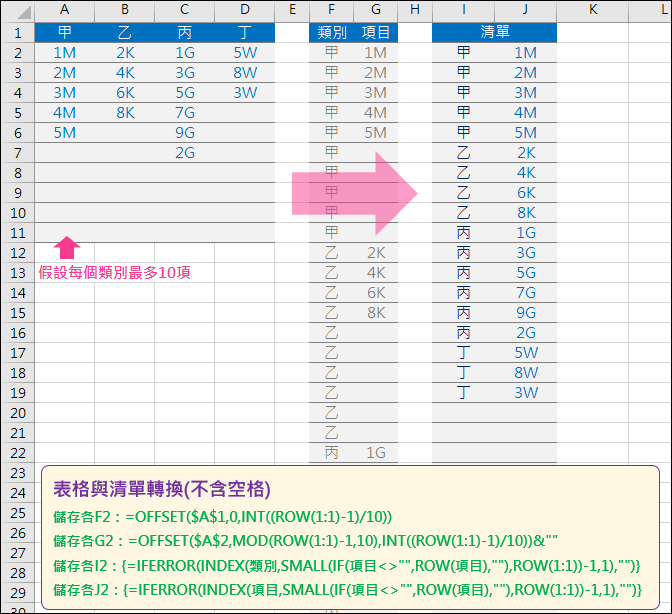
Task: Select cell J10 containing 8K
Action: click(x=525, y=213)
